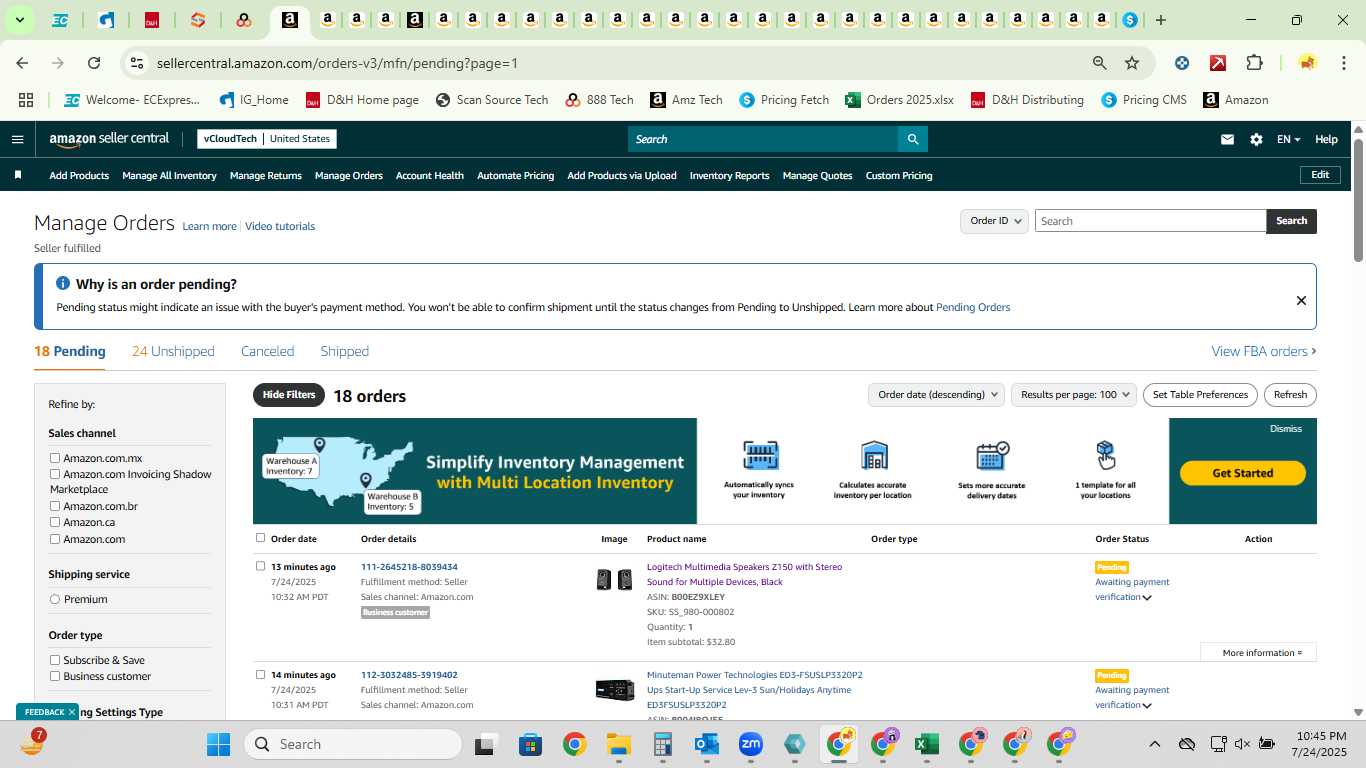1366x768 pixels.
Task: Expand the Minuteman order's payment verification status
Action: [x=1147, y=706]
